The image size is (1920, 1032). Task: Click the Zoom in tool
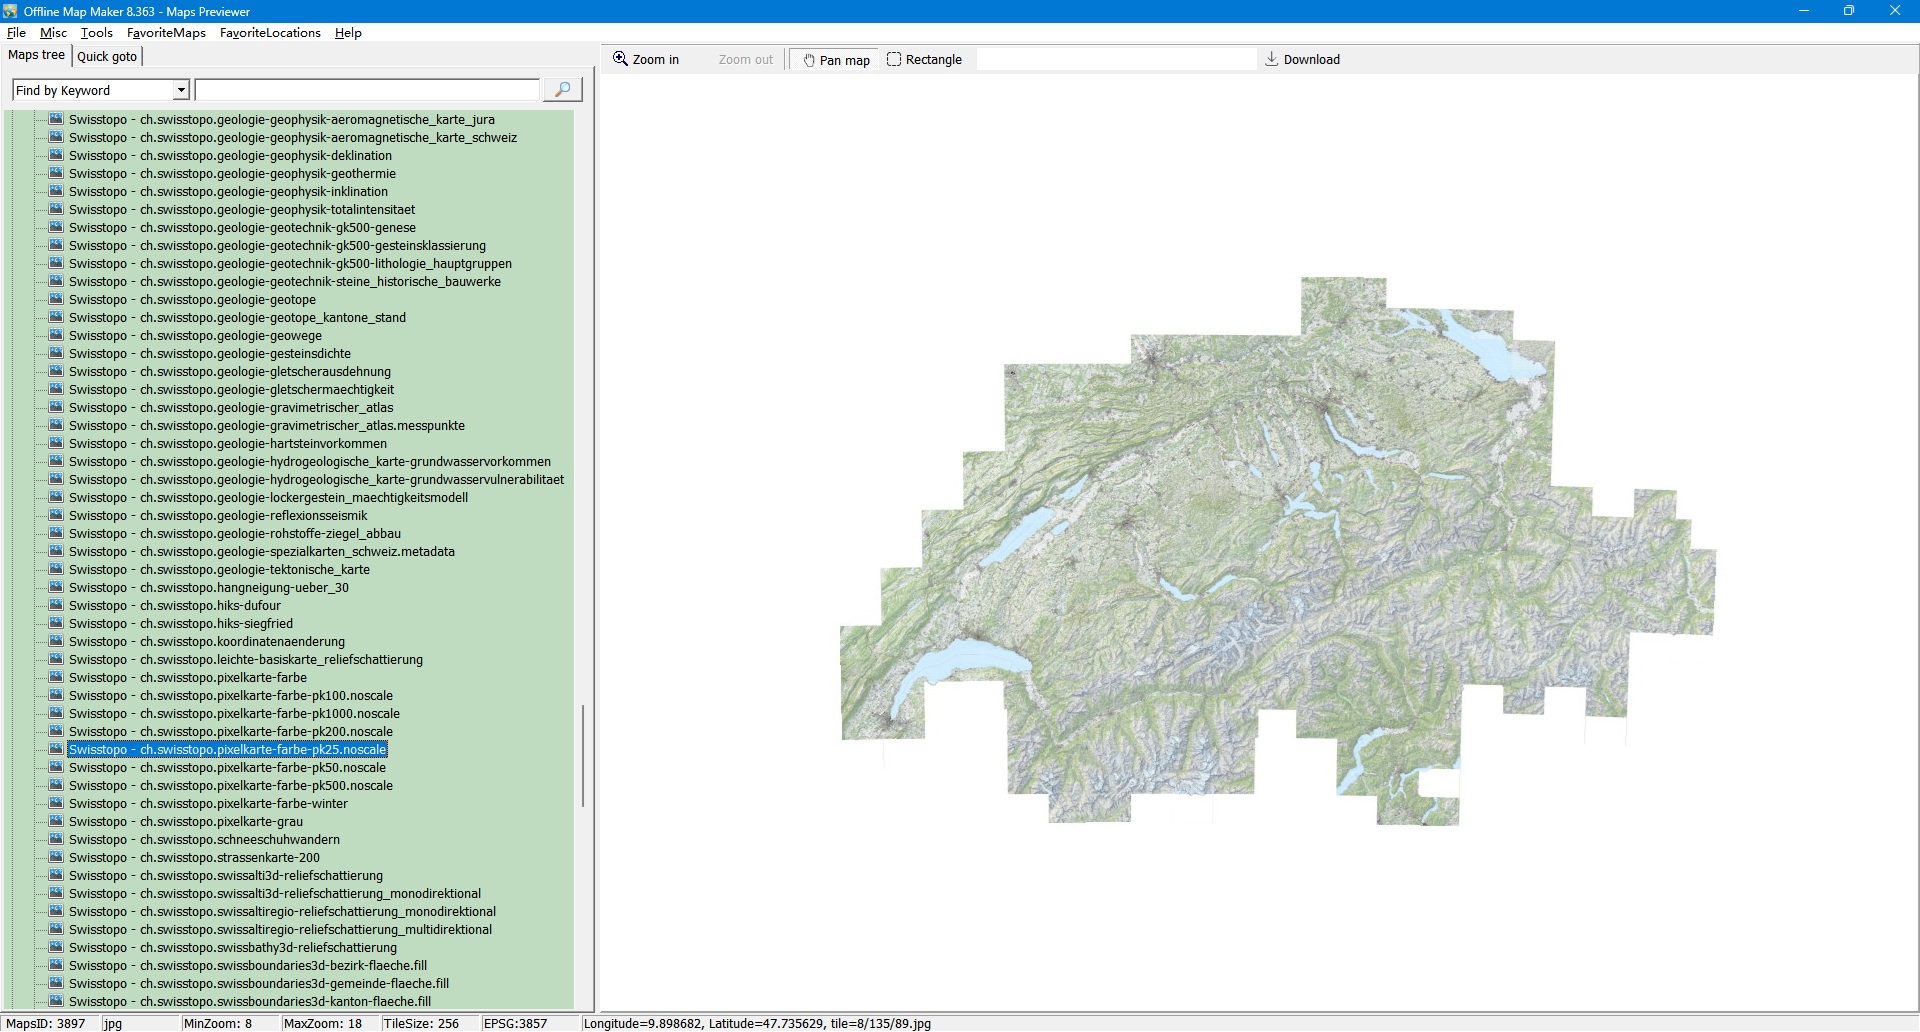point(646,59)
